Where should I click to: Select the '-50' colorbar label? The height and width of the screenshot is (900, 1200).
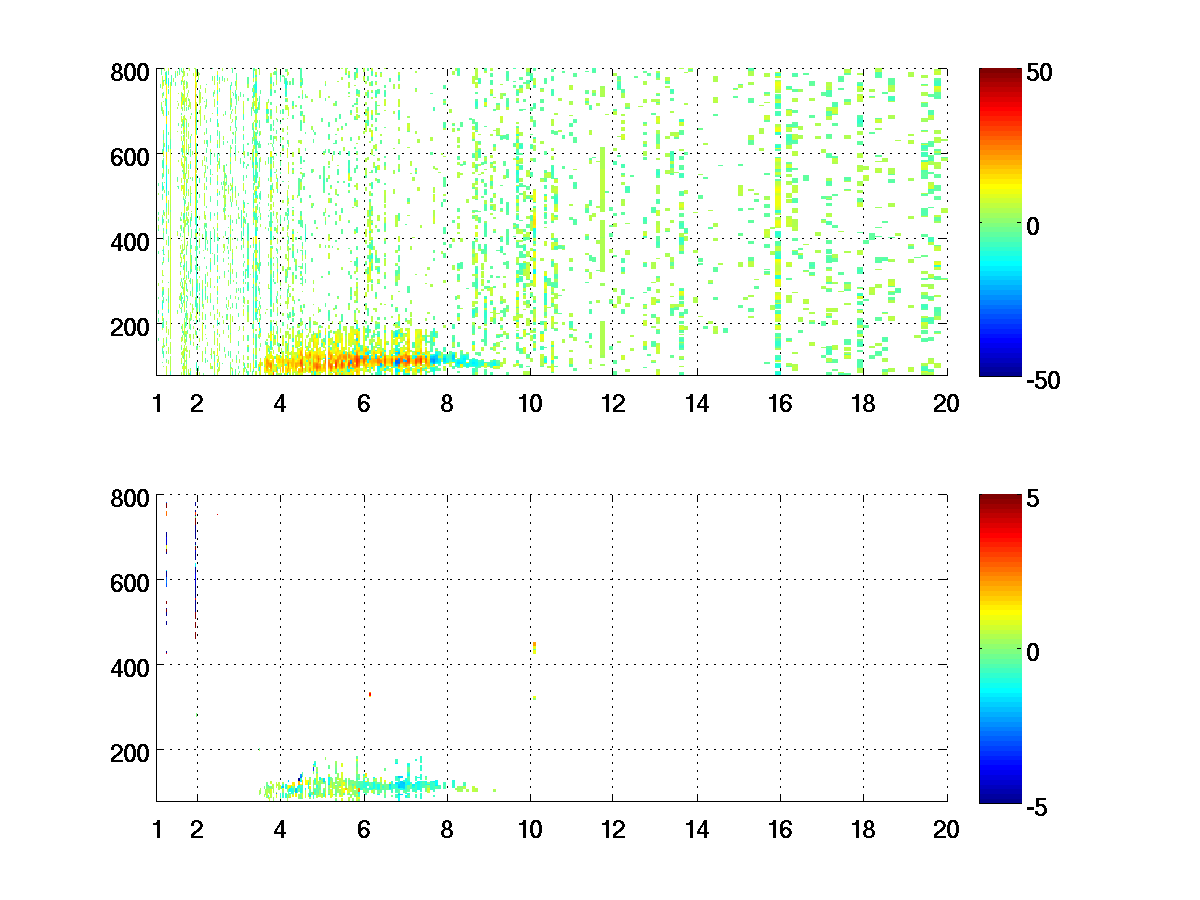click(1043, 380)
